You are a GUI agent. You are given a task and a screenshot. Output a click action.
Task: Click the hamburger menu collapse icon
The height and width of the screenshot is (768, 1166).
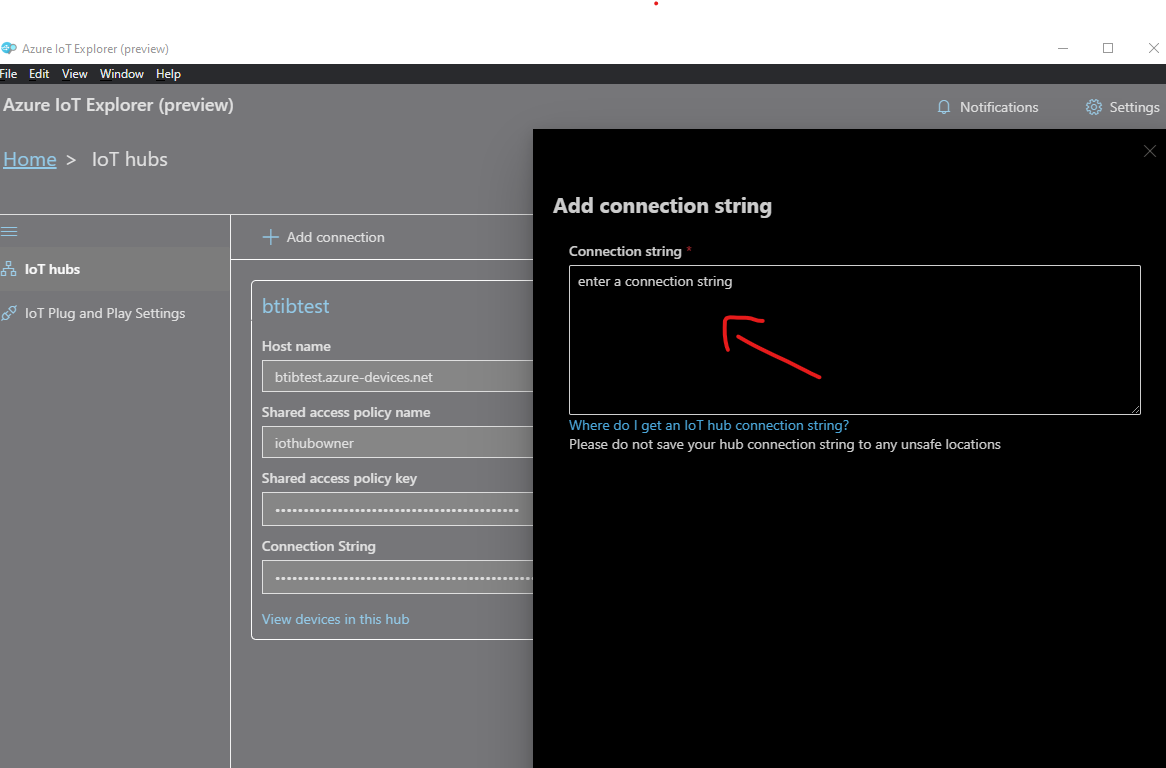[9, 231]
